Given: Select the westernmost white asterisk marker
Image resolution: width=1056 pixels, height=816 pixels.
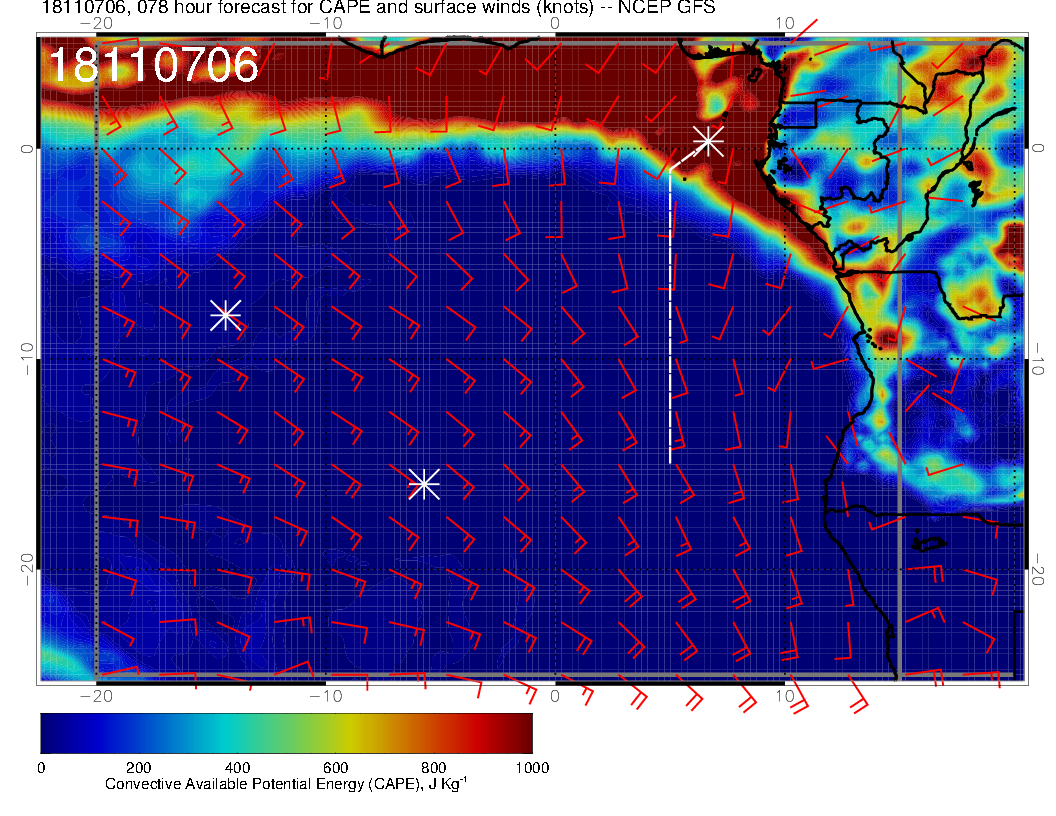Looking at the screenshot, I should point(225,314).
